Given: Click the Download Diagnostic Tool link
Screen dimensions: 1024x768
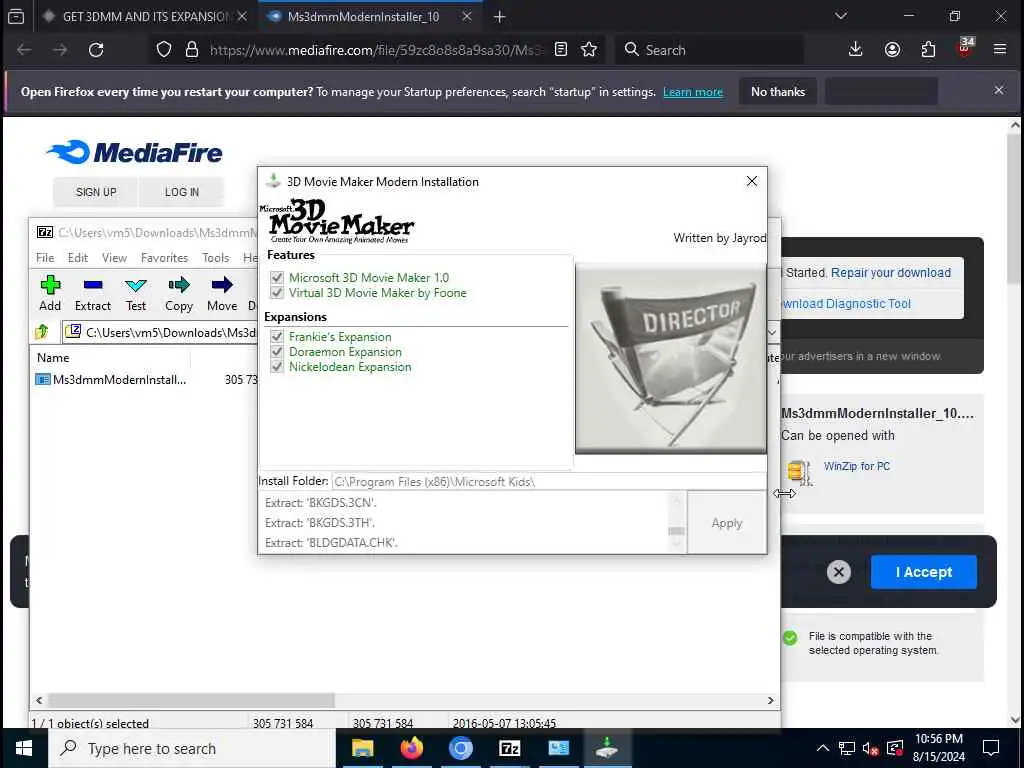Looking at the screenshot, I should point(846,304).
